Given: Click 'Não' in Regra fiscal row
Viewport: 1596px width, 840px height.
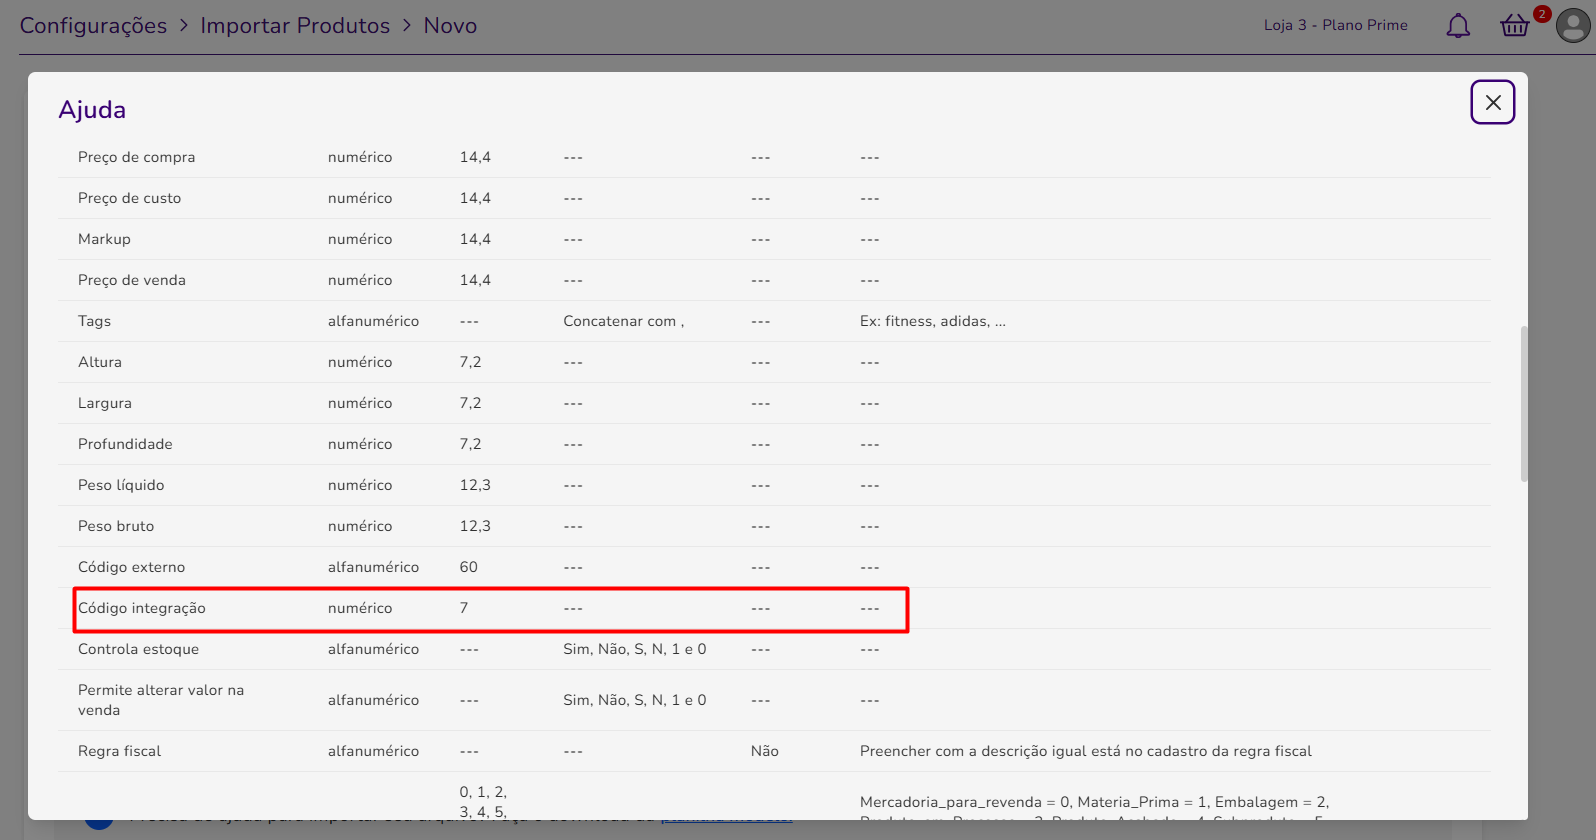Looking at the screenshot, I should [x=765, y=751].
